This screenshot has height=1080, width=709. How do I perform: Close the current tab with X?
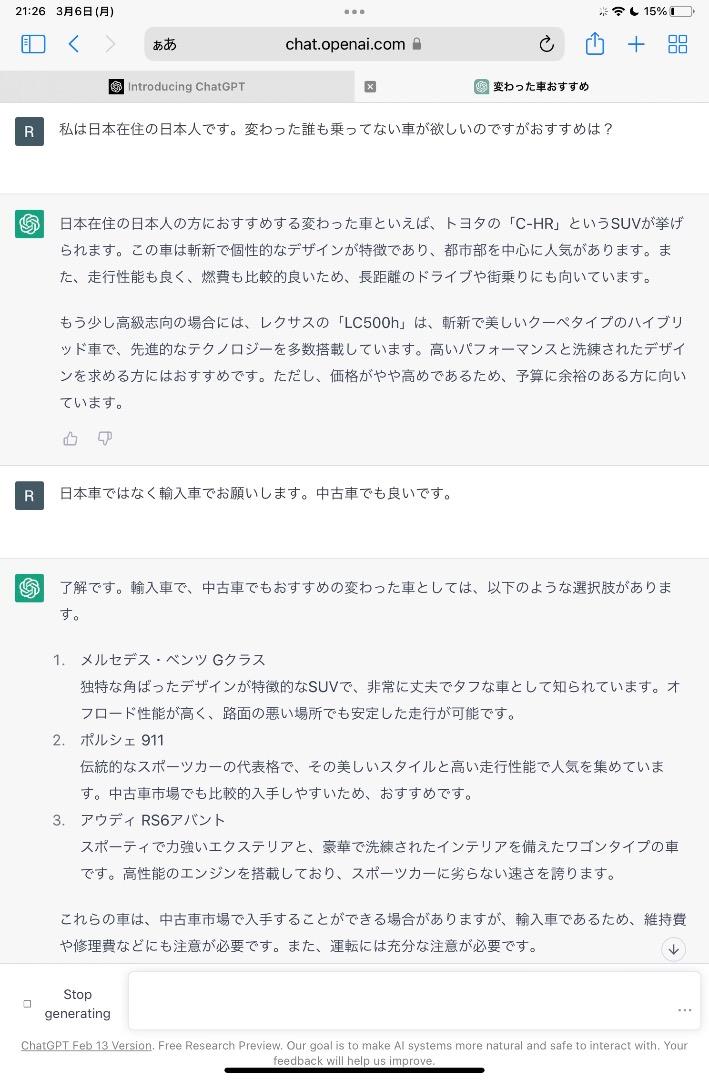370,87
